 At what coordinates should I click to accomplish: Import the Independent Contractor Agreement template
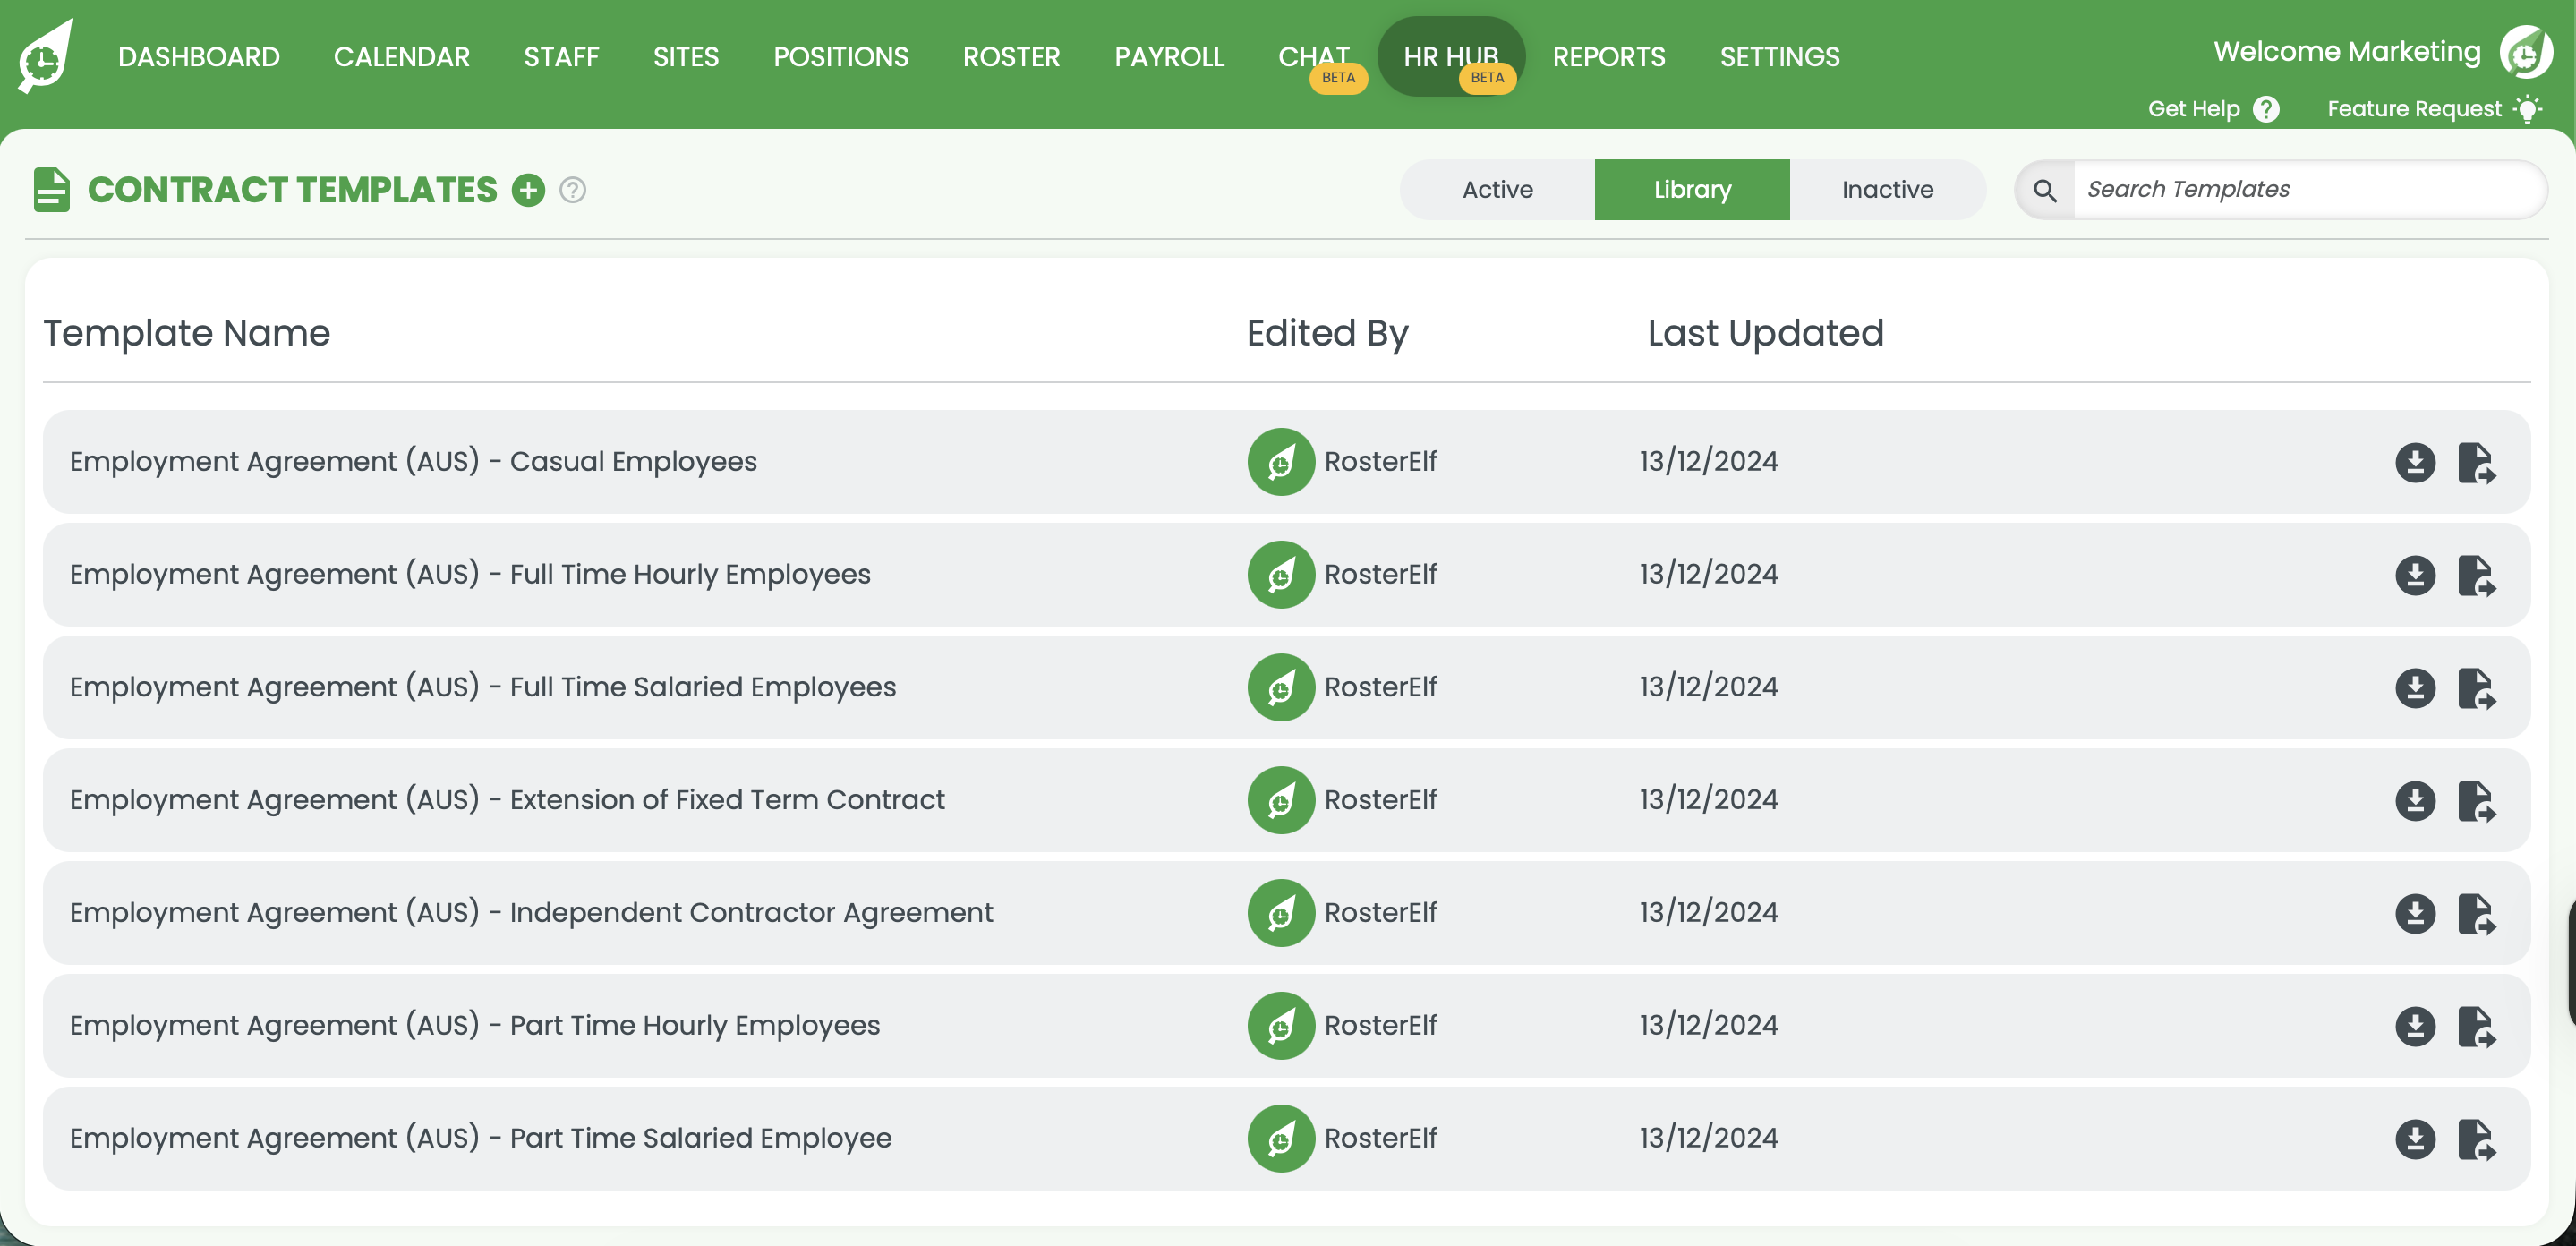click(x=2476, y=913)
